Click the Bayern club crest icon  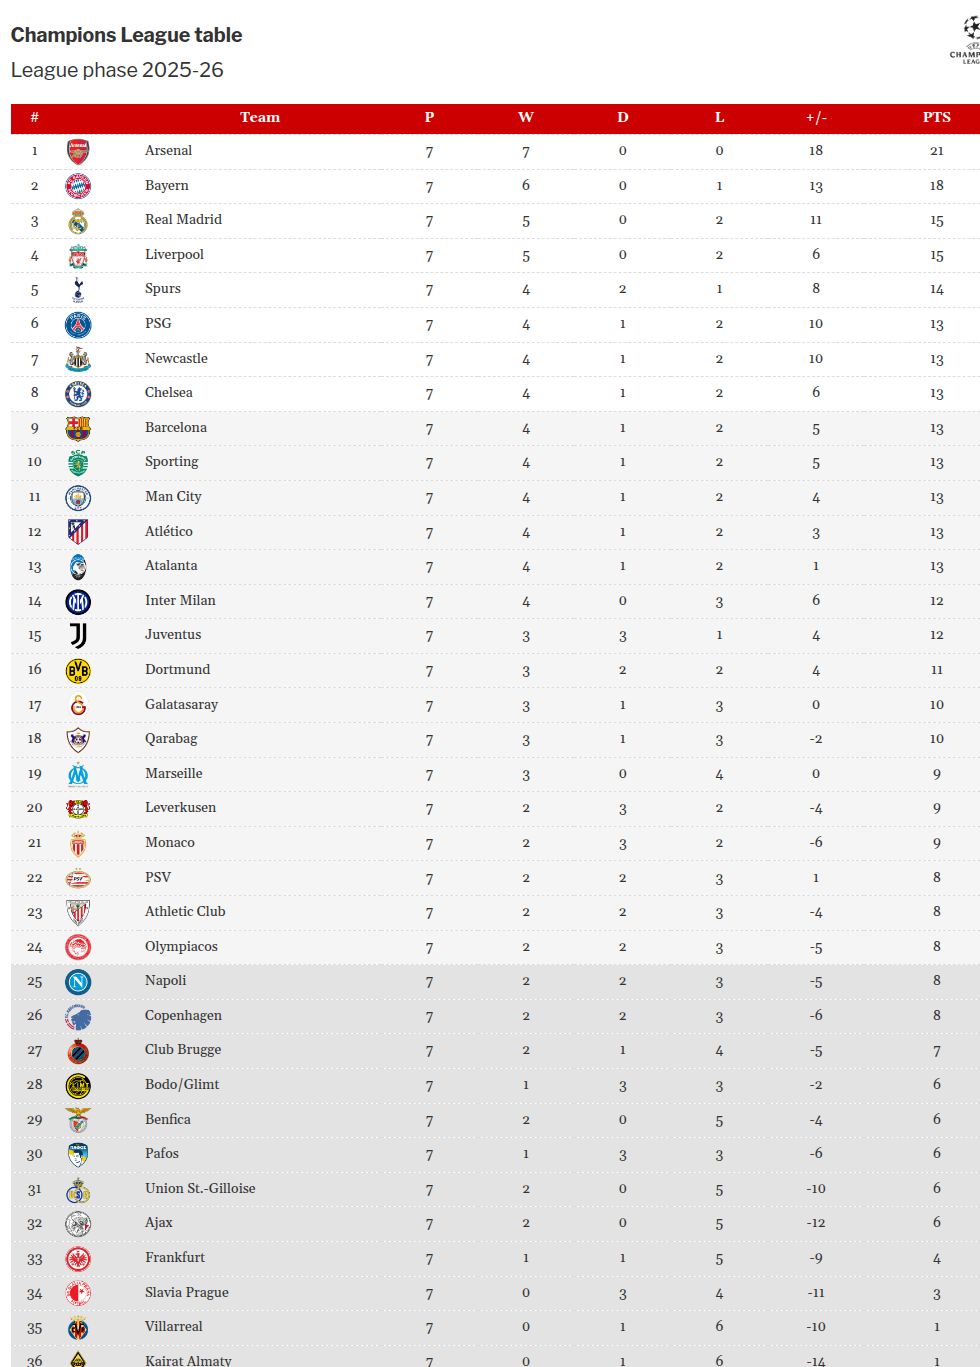(78, 186)
